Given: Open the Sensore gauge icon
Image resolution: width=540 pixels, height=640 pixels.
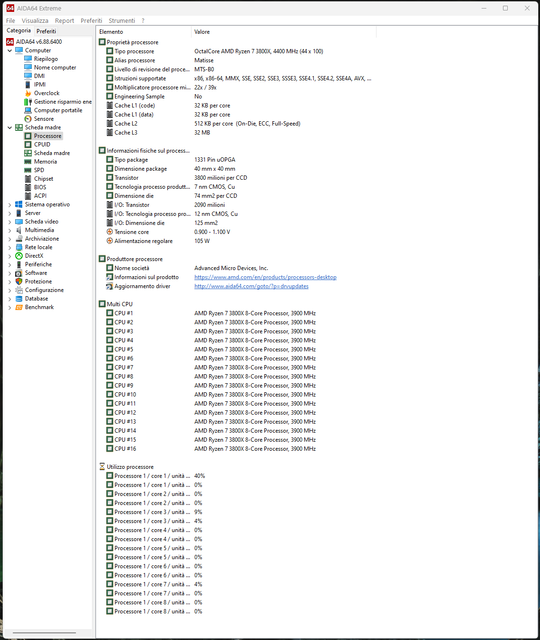Looking at the screenshot, I should coord(28,119).
